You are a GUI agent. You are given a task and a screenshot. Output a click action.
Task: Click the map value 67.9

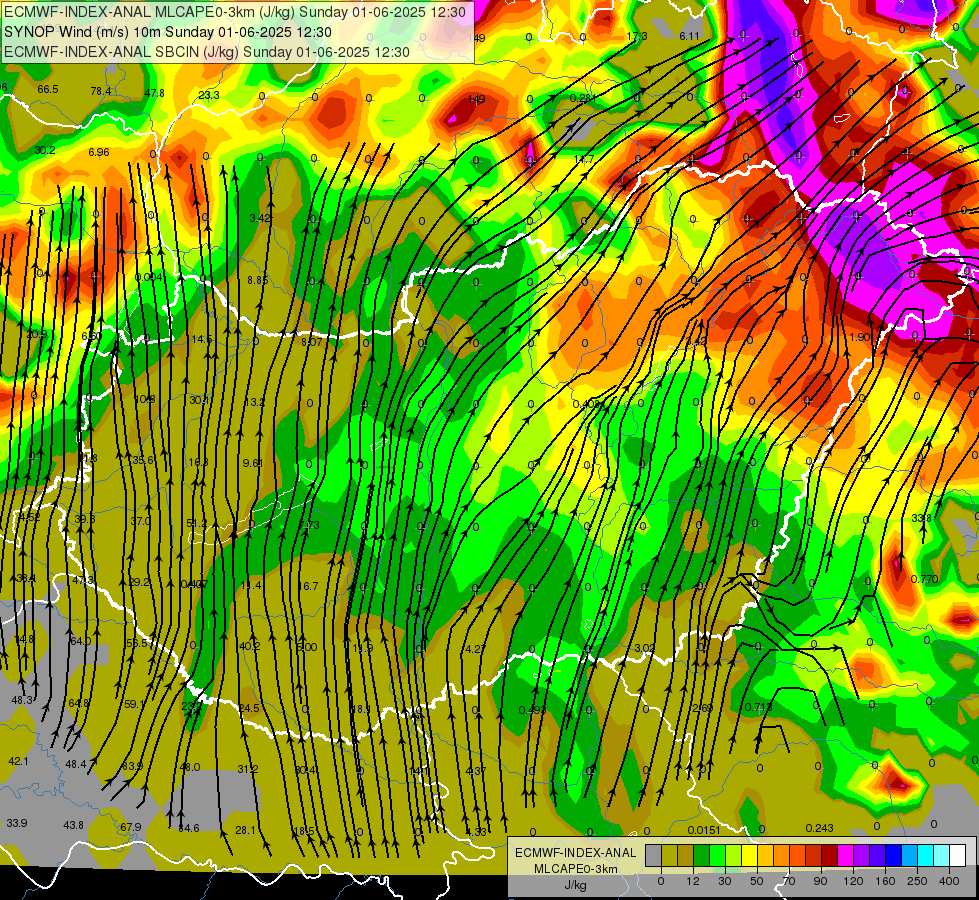130,827
